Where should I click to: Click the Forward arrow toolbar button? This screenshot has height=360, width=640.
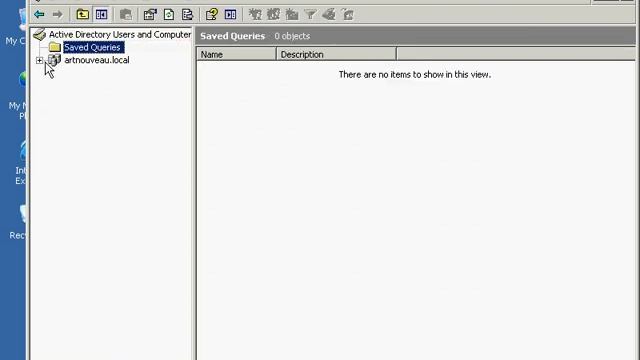(x=58, y=15)
